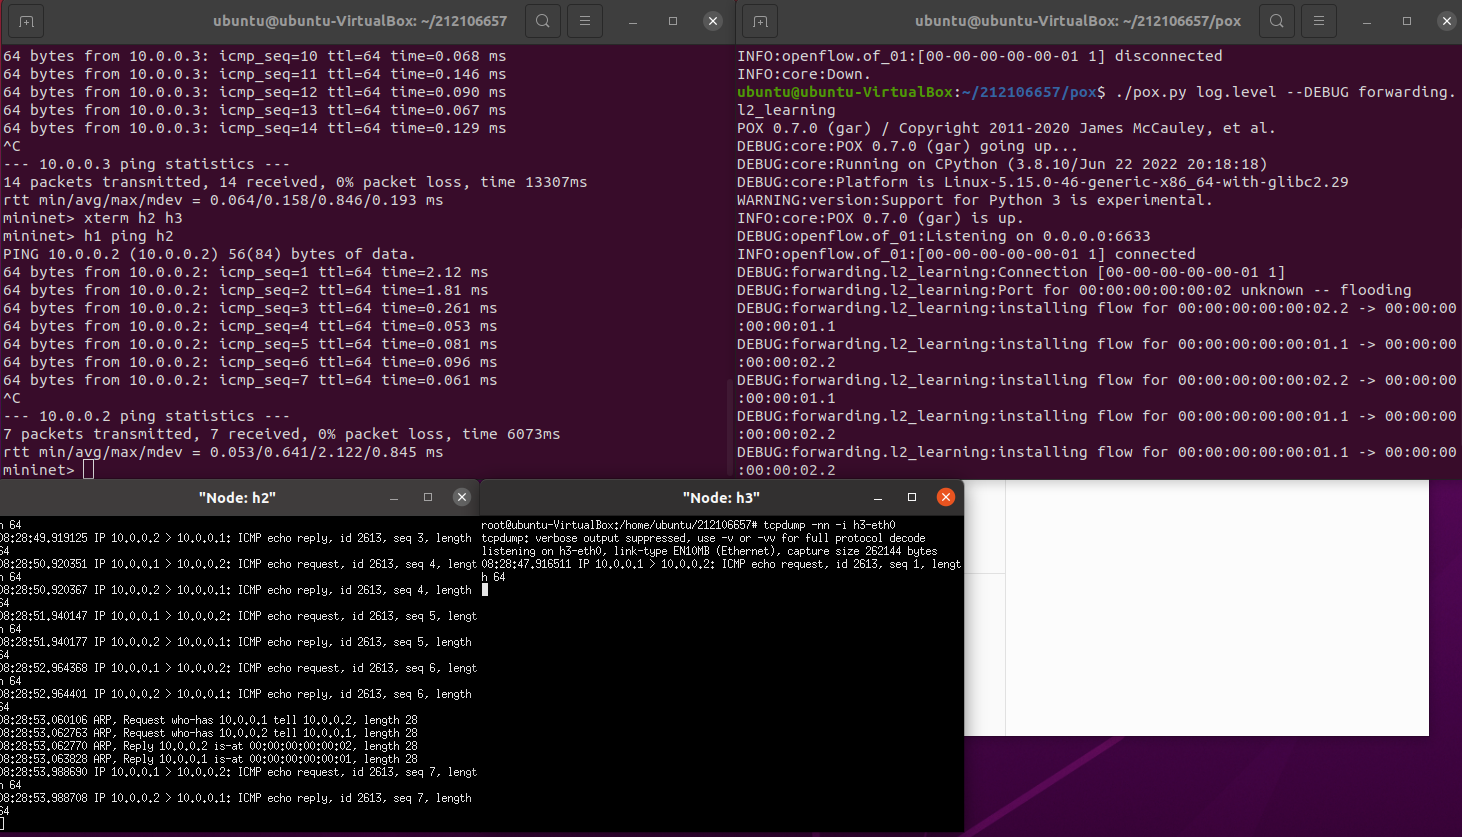The height and width of the screenshot is (837, 1462).
Task: Select the Node: h3 title bar
Action: point(722,497)
